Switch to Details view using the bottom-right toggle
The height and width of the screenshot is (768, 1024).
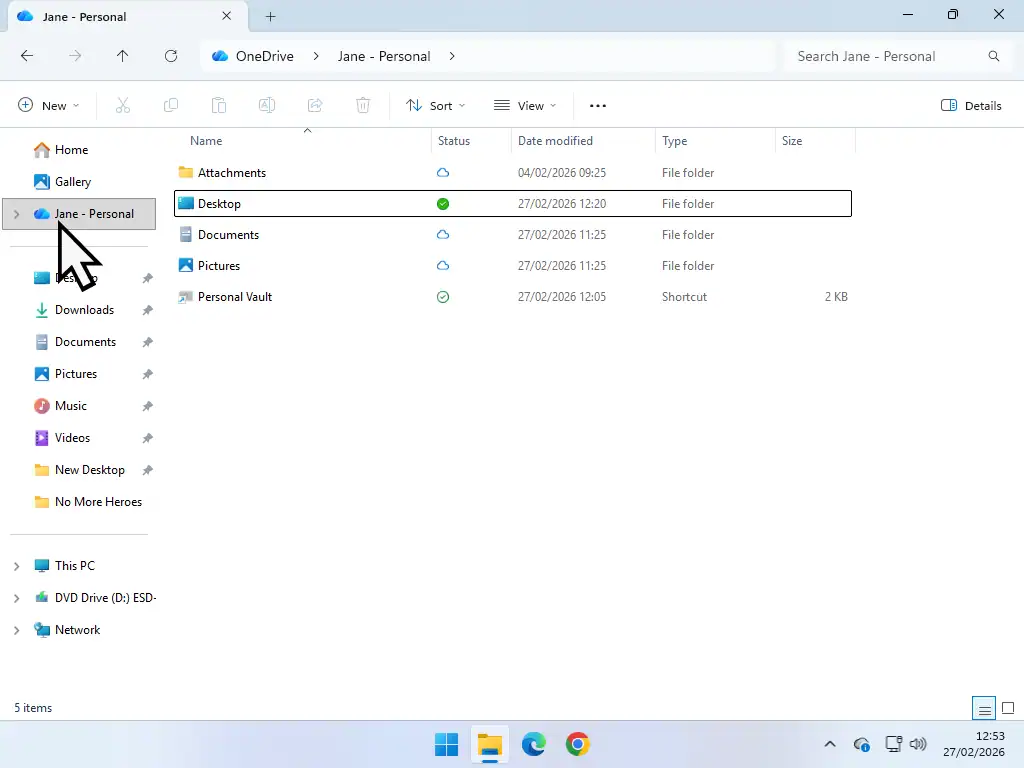(x=983, y=707)
